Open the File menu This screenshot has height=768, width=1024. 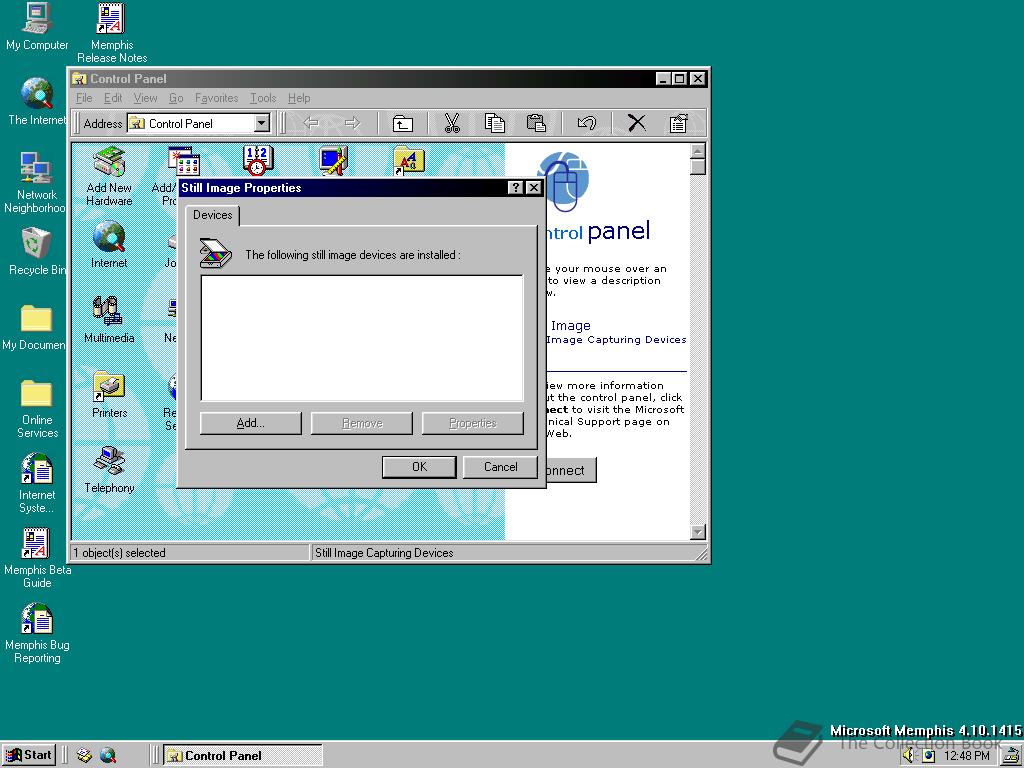pos(84,98)
